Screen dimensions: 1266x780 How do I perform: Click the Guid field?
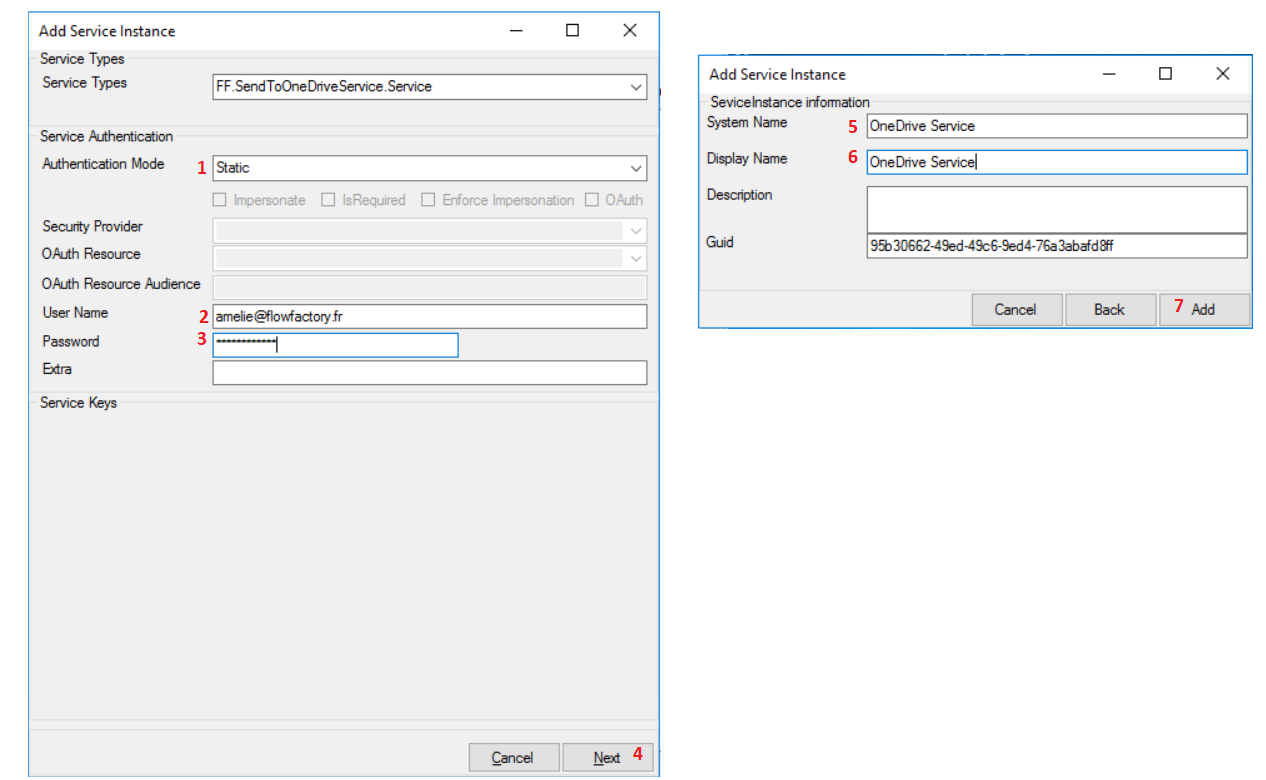click(x=1056, y=246)
